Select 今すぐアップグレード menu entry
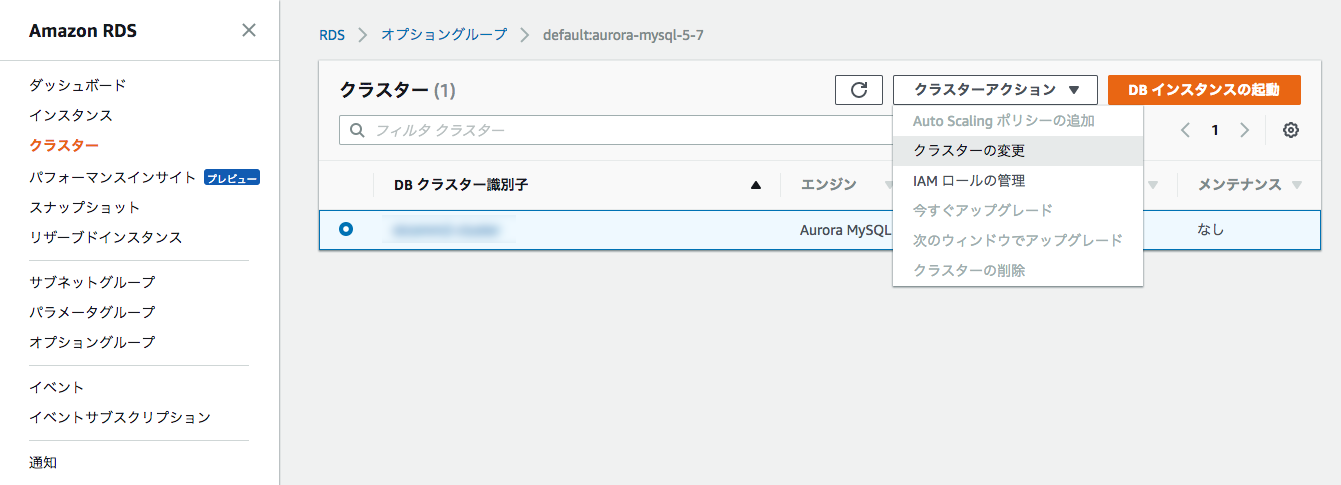 coord(1018,211)
